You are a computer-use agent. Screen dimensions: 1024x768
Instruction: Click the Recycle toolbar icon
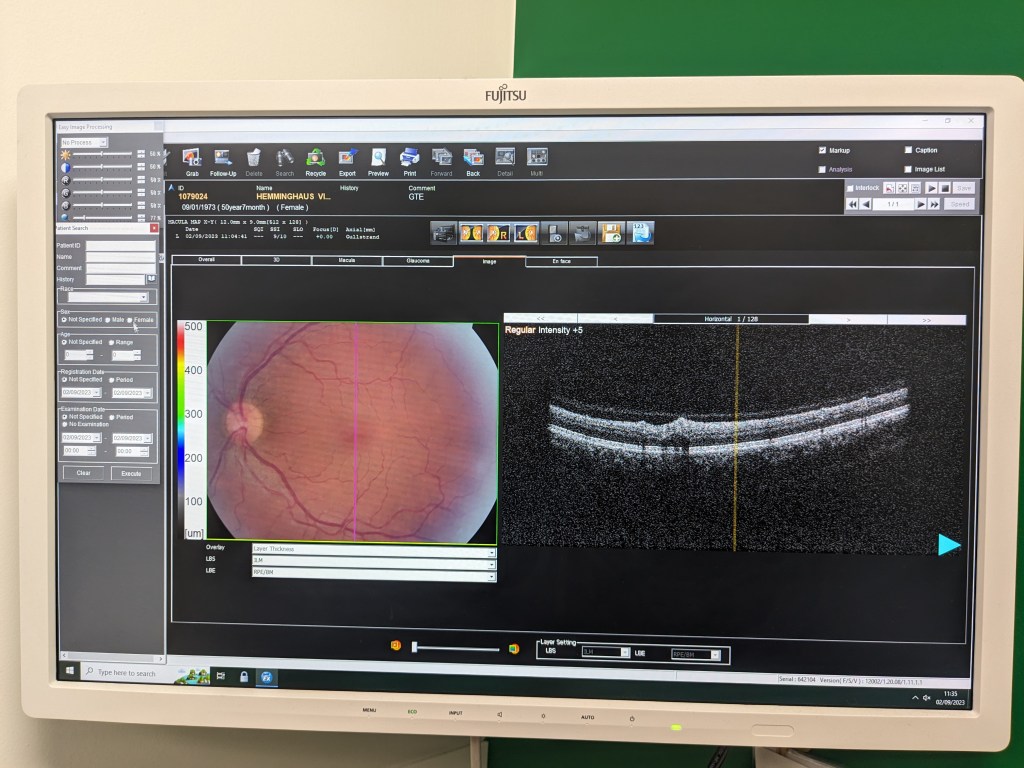coord(316,158)
